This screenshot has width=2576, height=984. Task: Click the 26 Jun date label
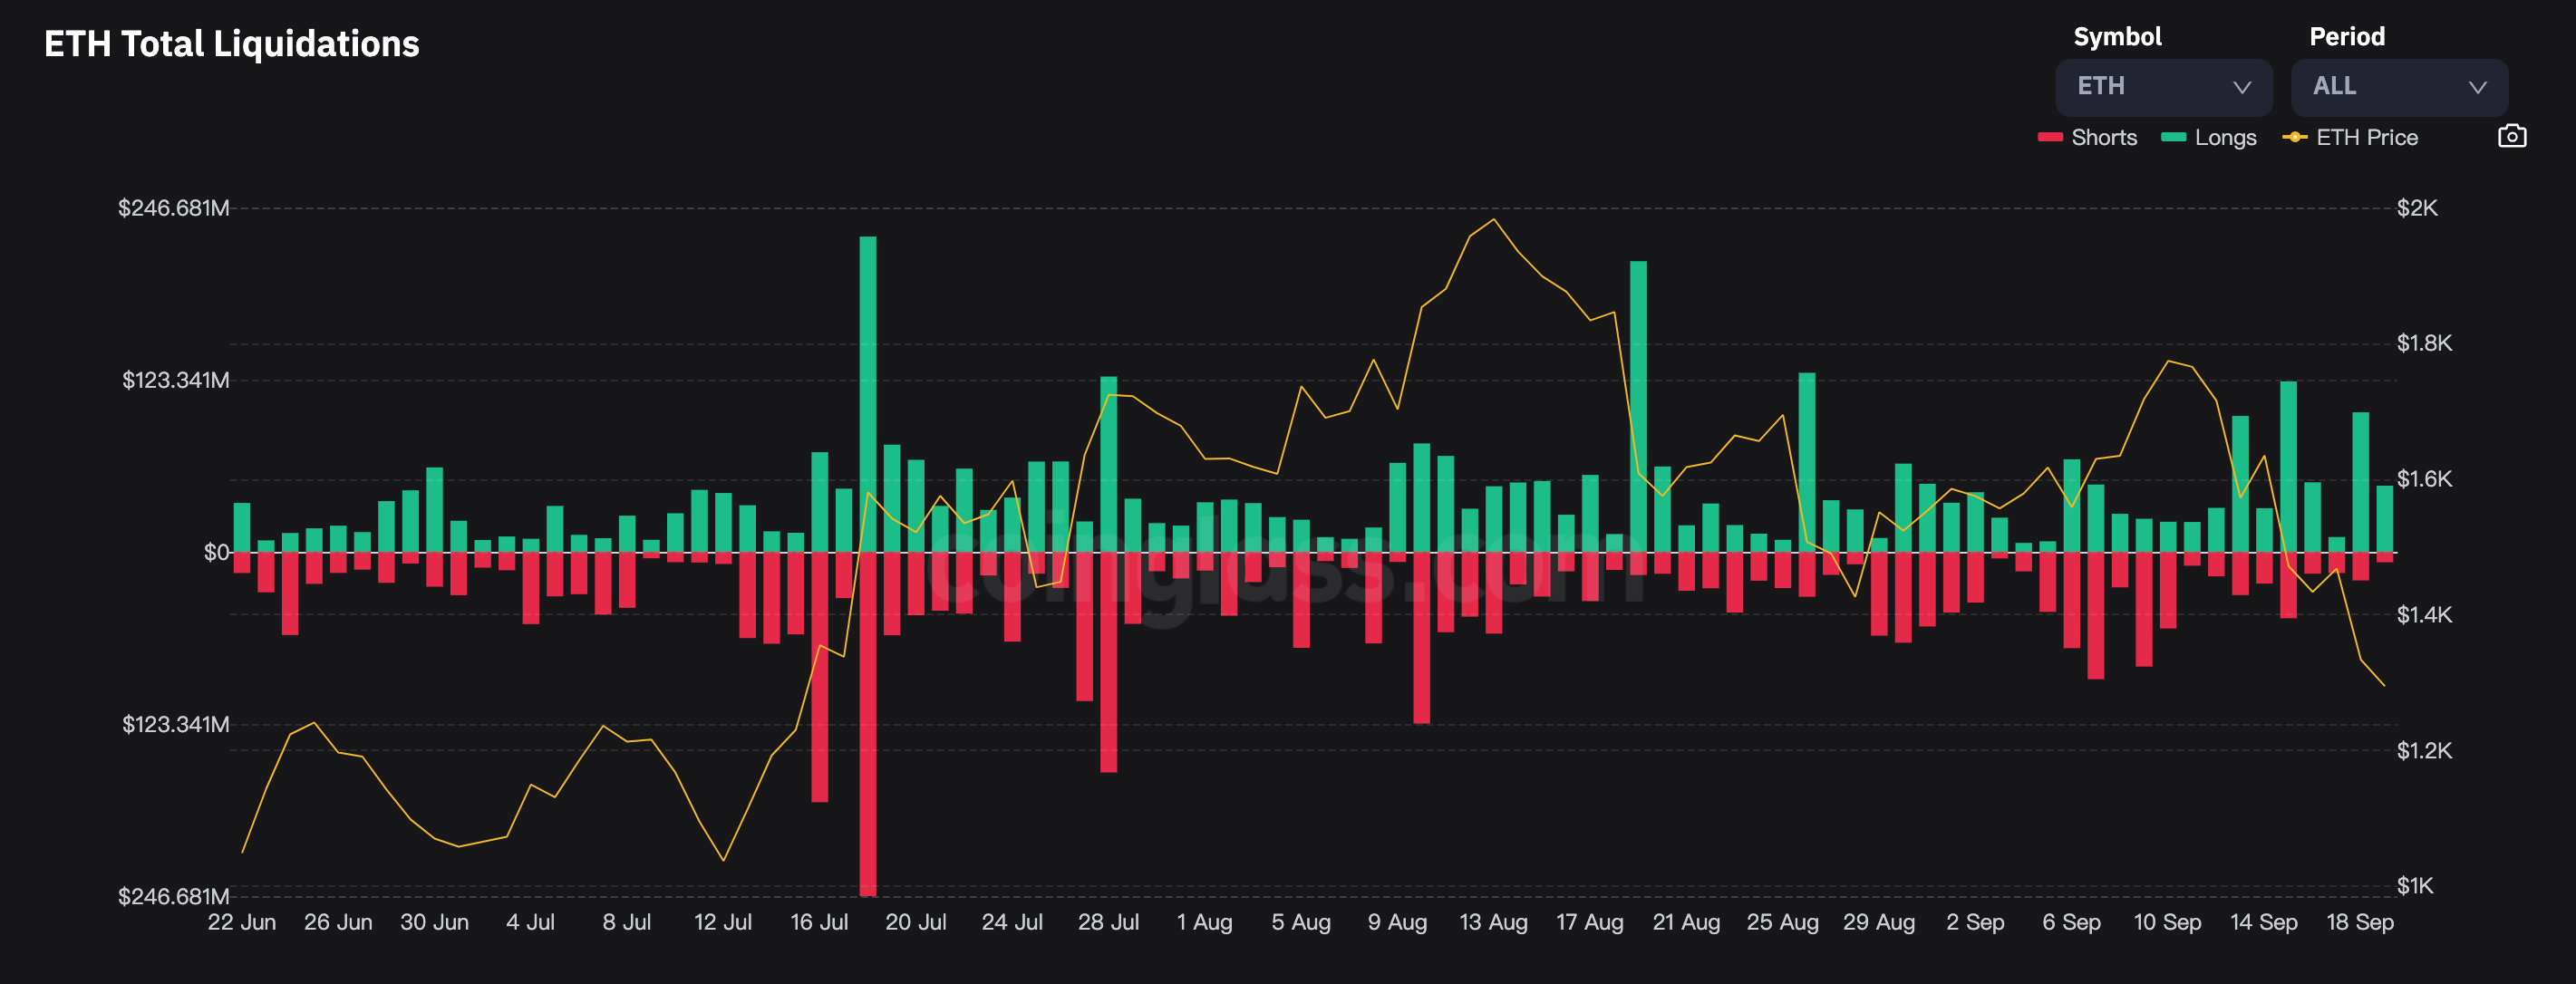pyautogui.click(x=338, y=922)
